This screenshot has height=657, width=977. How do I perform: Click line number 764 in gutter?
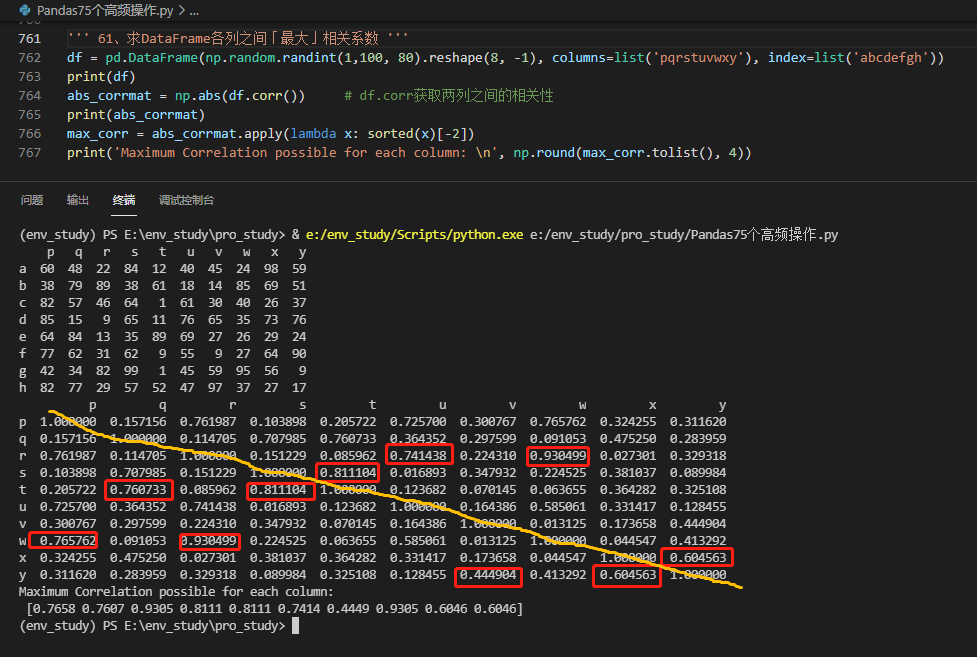[x=30, y=96]
